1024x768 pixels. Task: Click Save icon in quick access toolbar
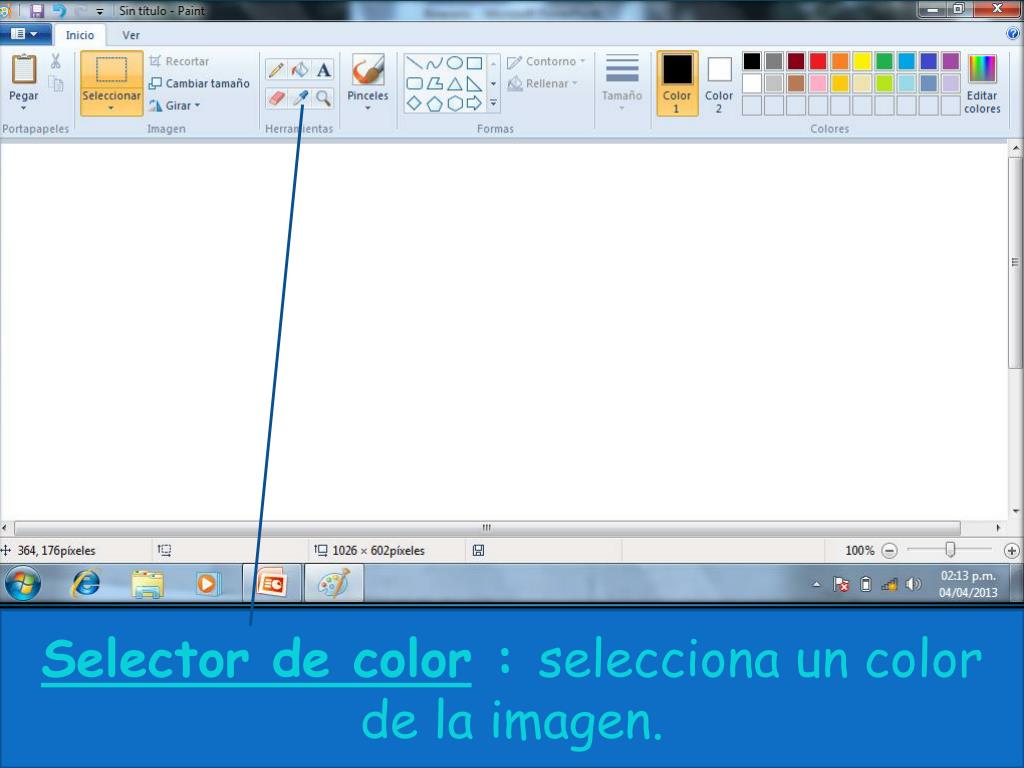pyautogui.click(x=37, y=10)
